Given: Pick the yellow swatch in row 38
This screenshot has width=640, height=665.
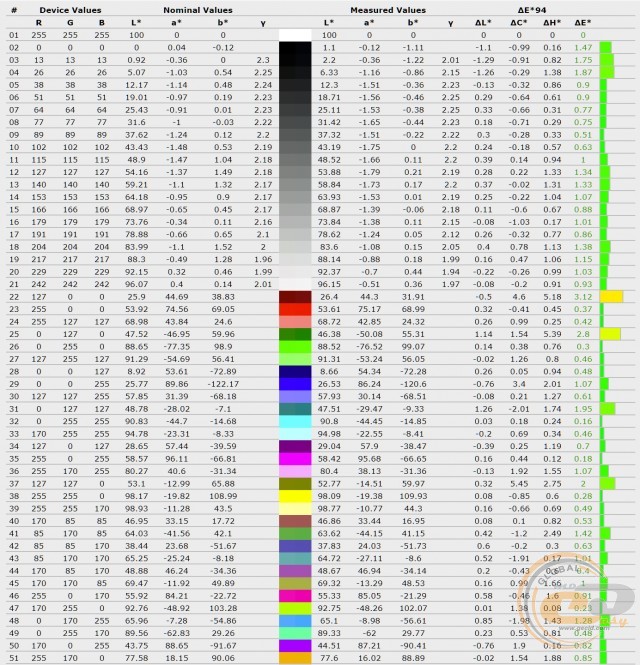Looking at the screenshot, I should point(295,496).
